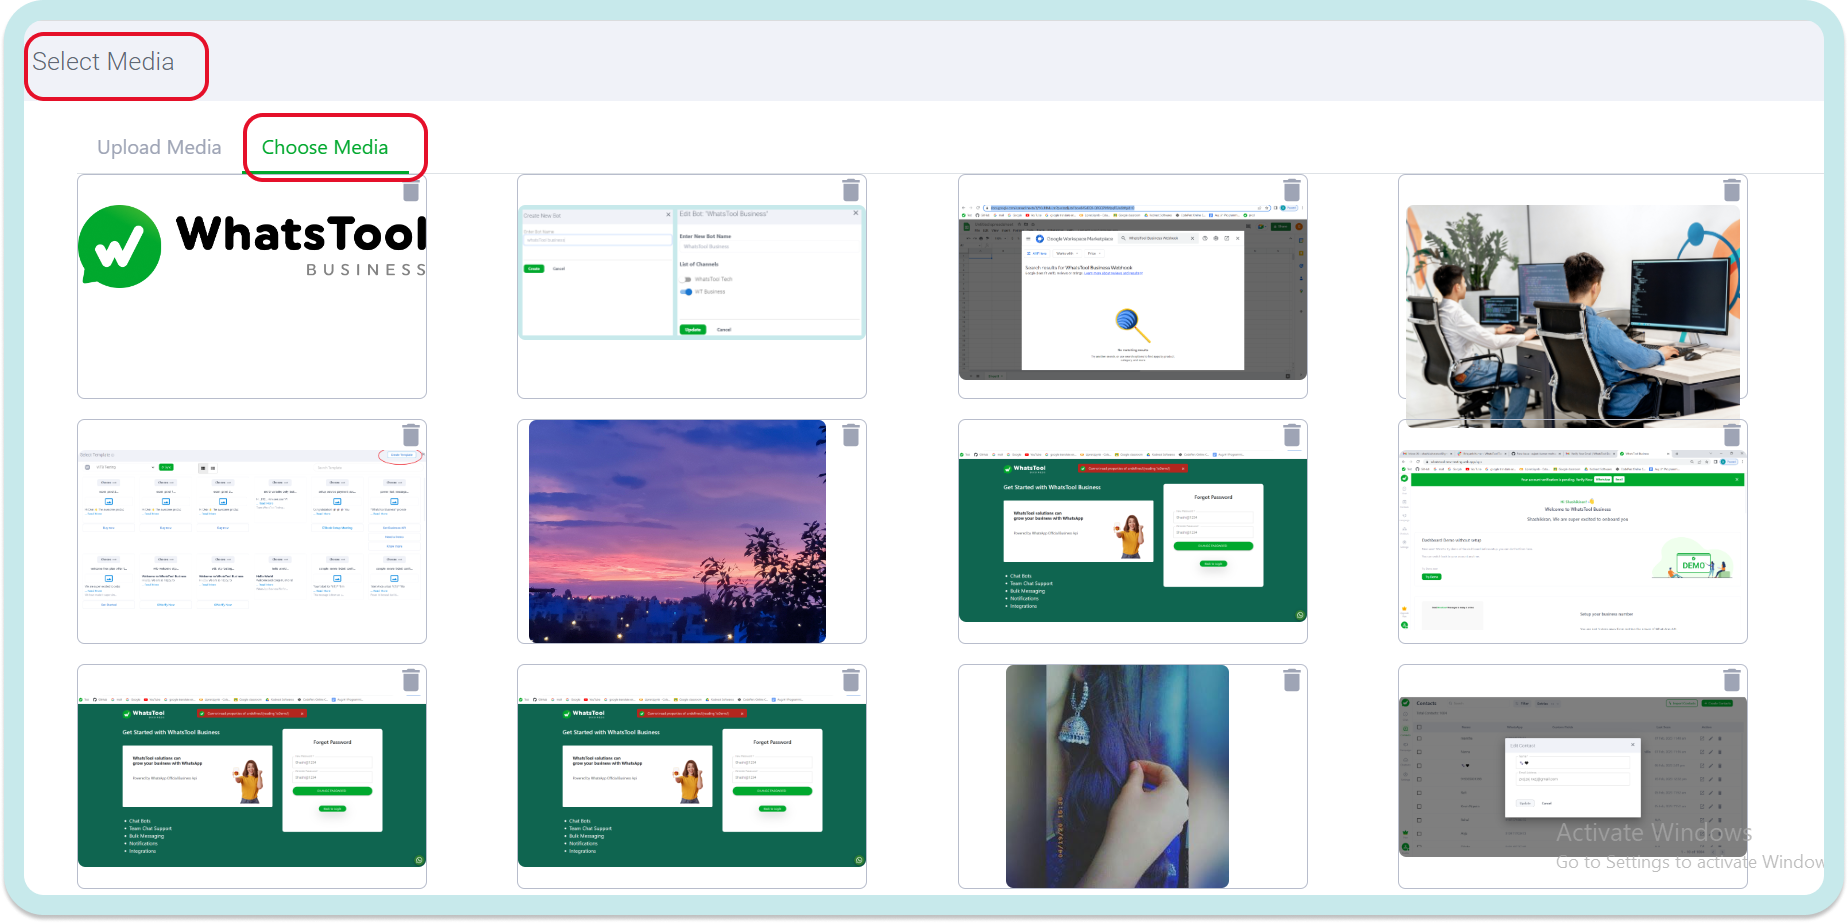Pick the Contacts page screenshot thumbnail

(x=1572, y=776)
